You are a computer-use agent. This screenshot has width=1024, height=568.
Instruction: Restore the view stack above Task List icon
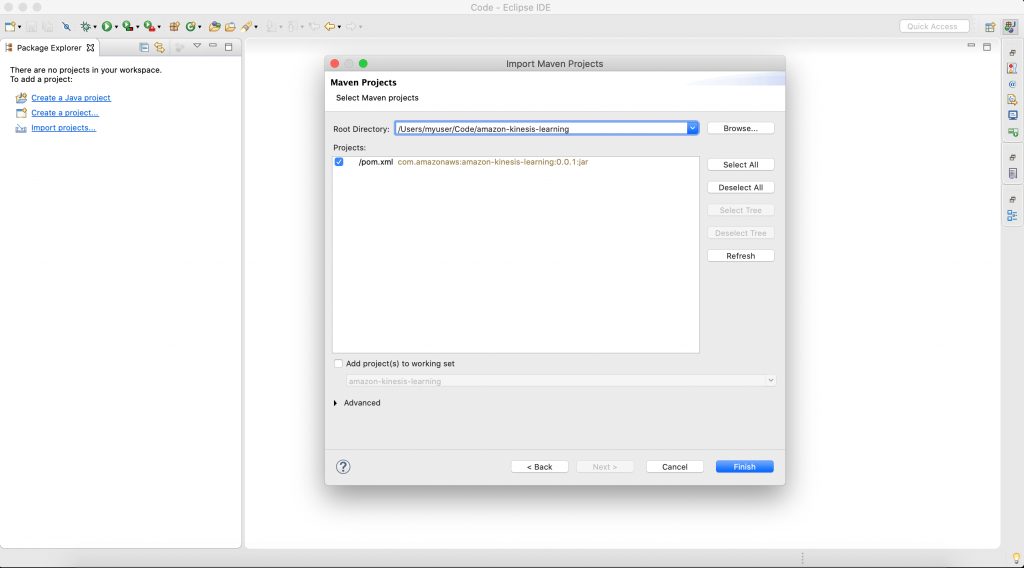point(1012,157)
